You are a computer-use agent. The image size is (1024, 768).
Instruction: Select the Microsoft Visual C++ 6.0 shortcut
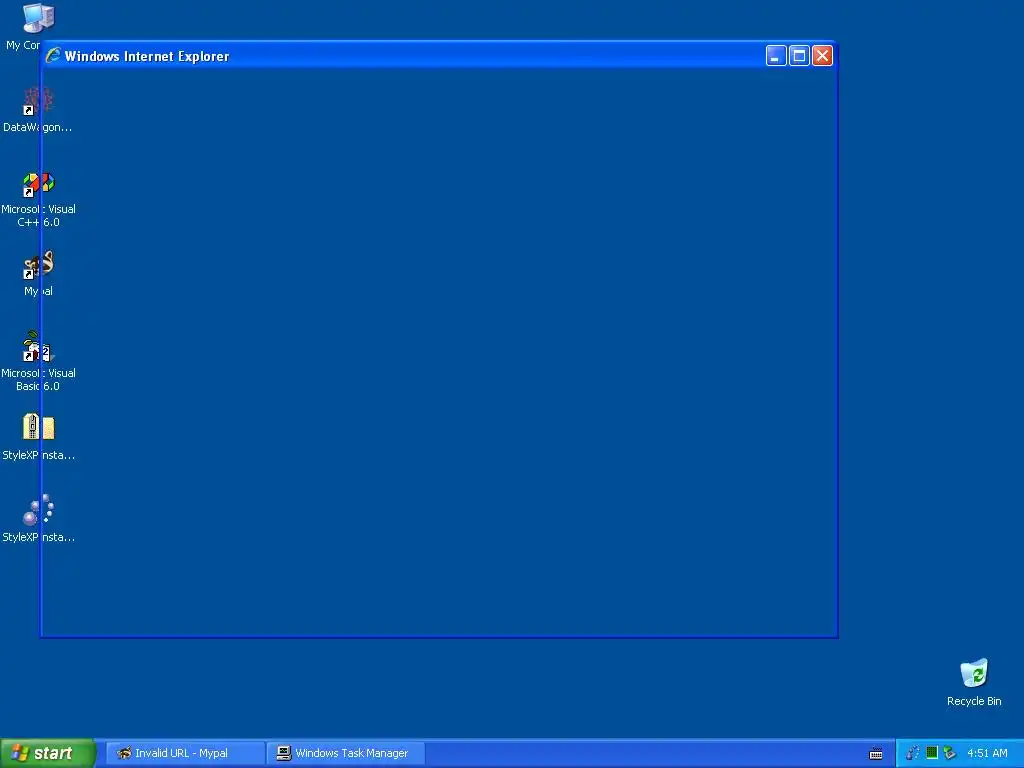tap(38, 184)
